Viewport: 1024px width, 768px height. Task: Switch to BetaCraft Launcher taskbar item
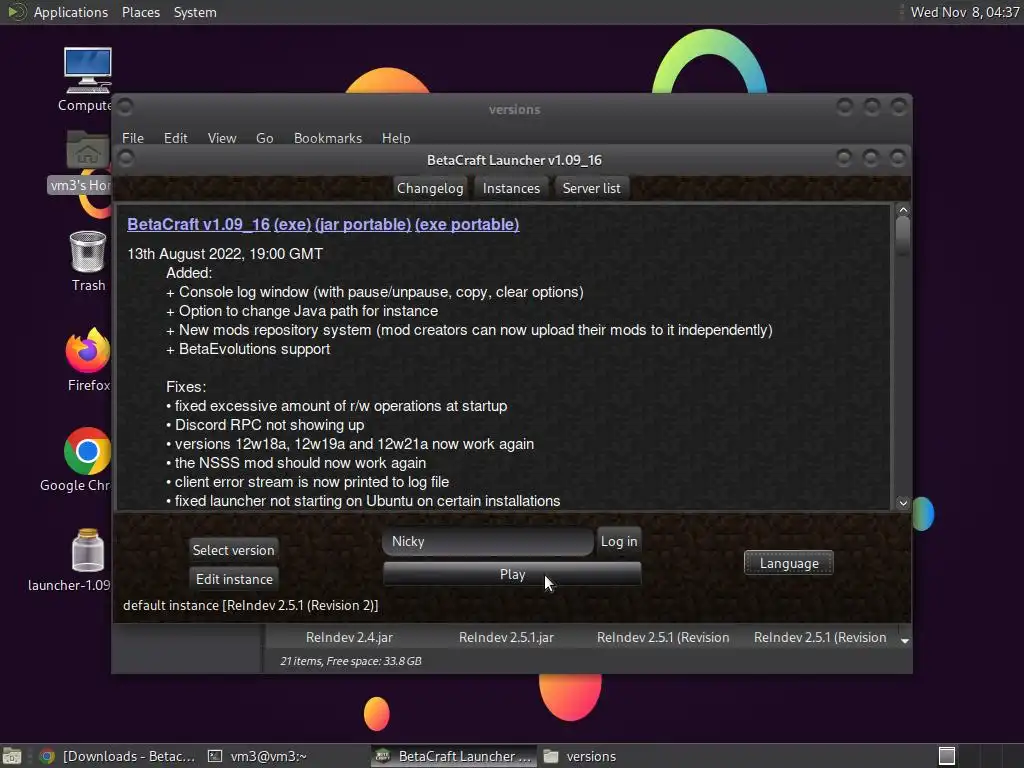(455, 756)
